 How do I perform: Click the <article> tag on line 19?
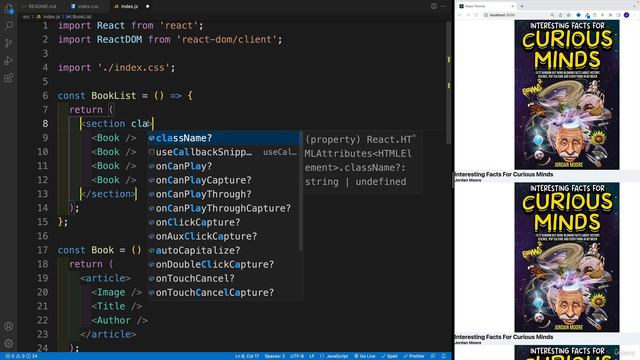(x=105, y=278)
